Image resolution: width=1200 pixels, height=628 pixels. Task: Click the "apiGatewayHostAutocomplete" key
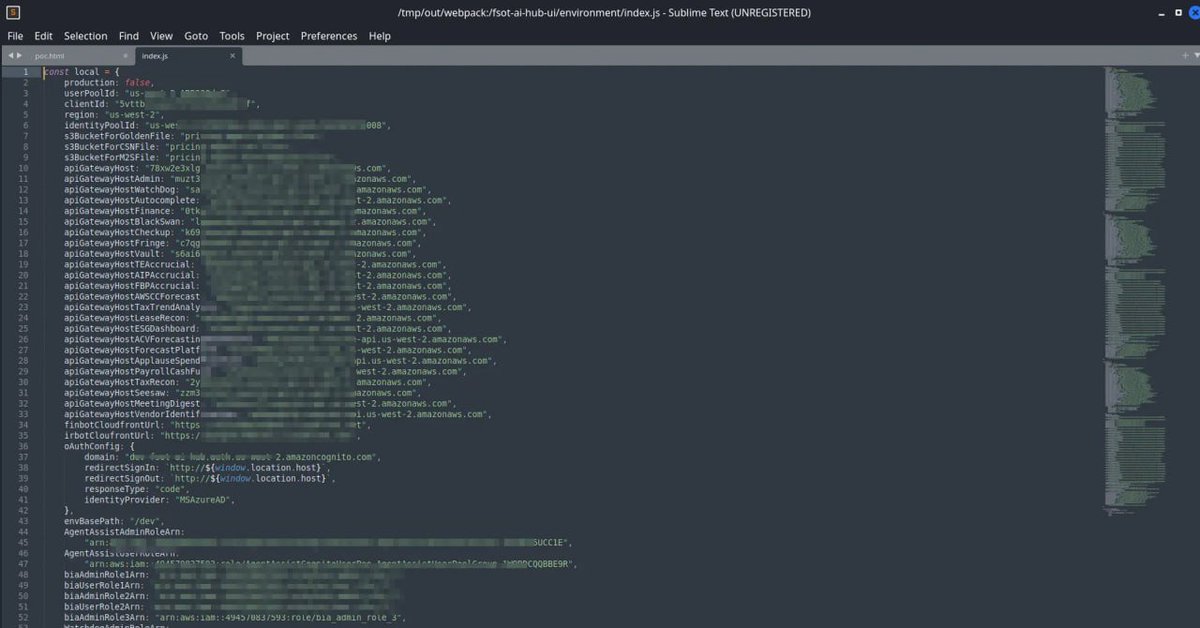click(132, 200)
